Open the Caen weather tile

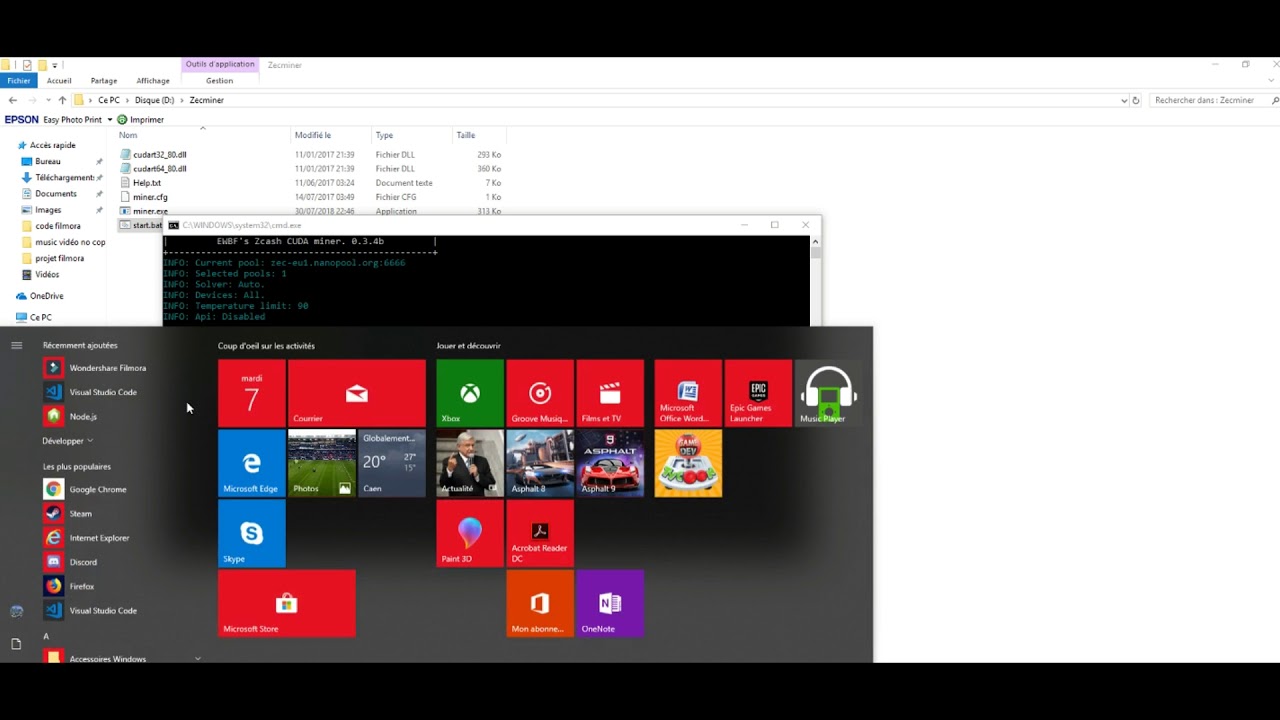[392, 463]
